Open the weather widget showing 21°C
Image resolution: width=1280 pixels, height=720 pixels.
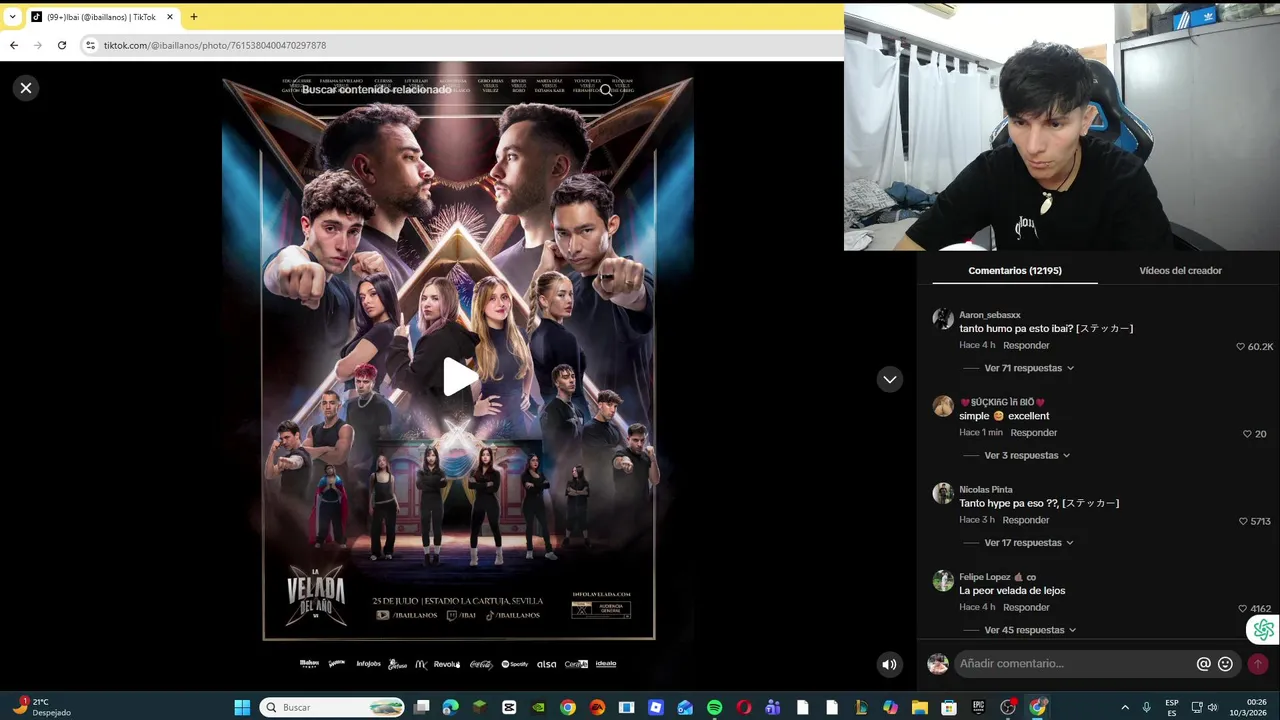pyautogui.click(x=44, y=707)
